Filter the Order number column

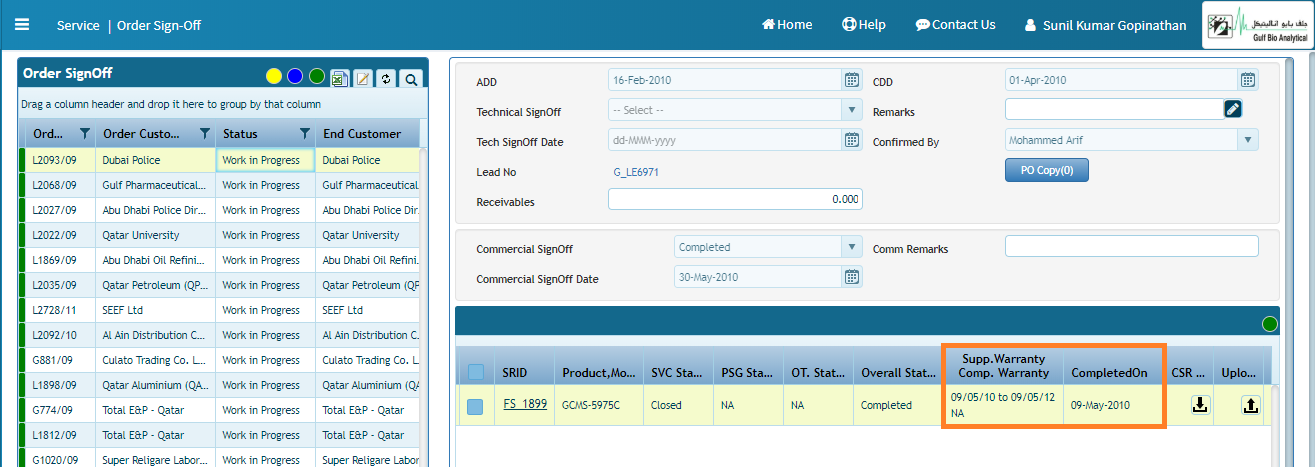[85, 134]
